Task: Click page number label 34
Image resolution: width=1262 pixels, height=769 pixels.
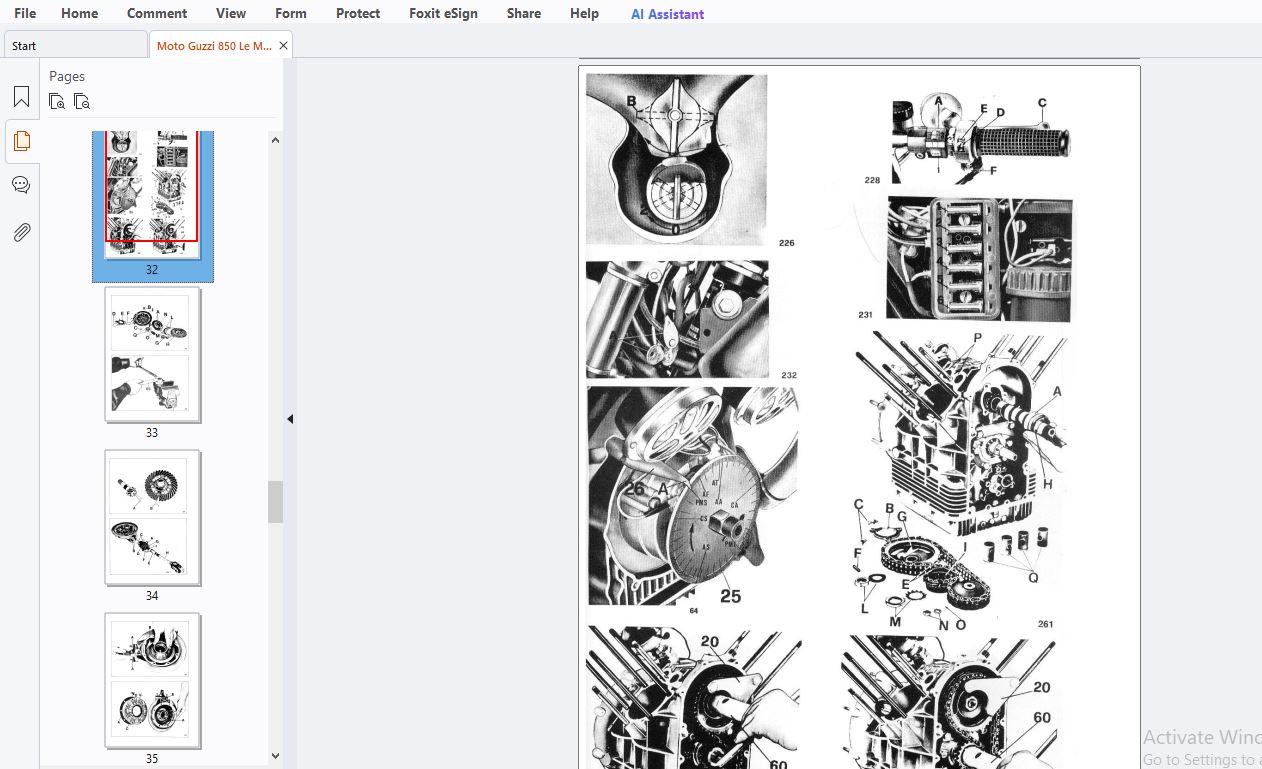Action: point(152,596)
